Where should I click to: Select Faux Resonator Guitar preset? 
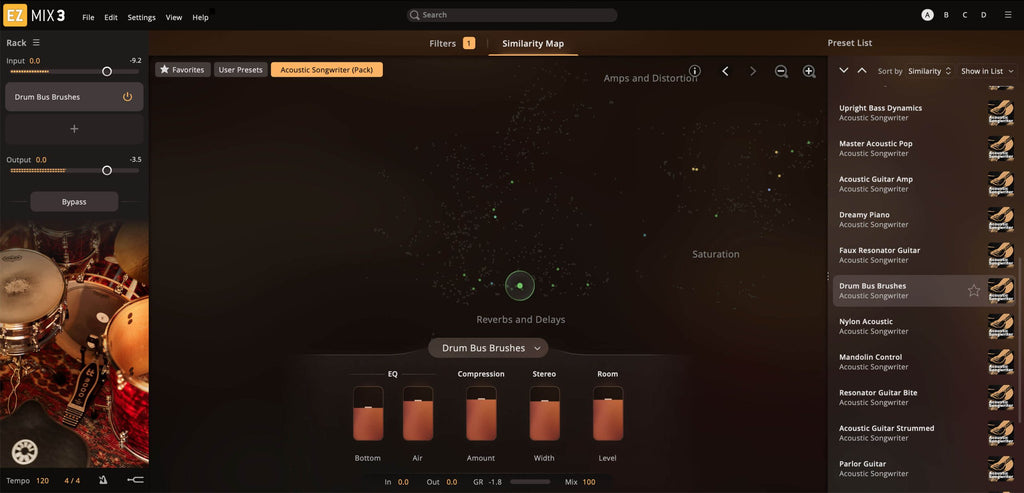[925, 255]
